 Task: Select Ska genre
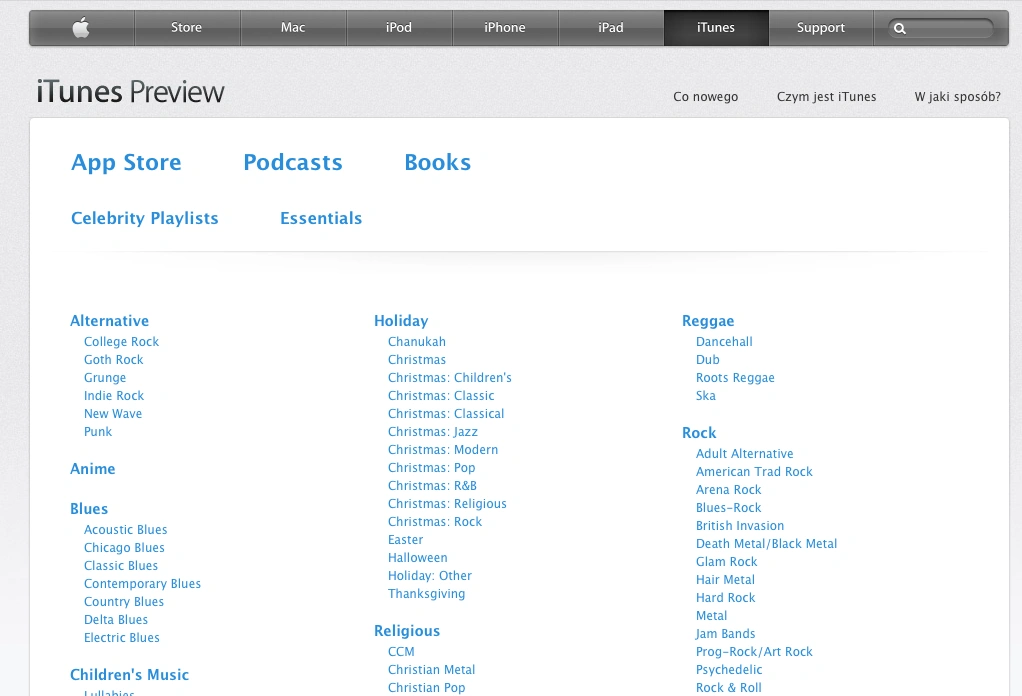[x=705, y=396]
